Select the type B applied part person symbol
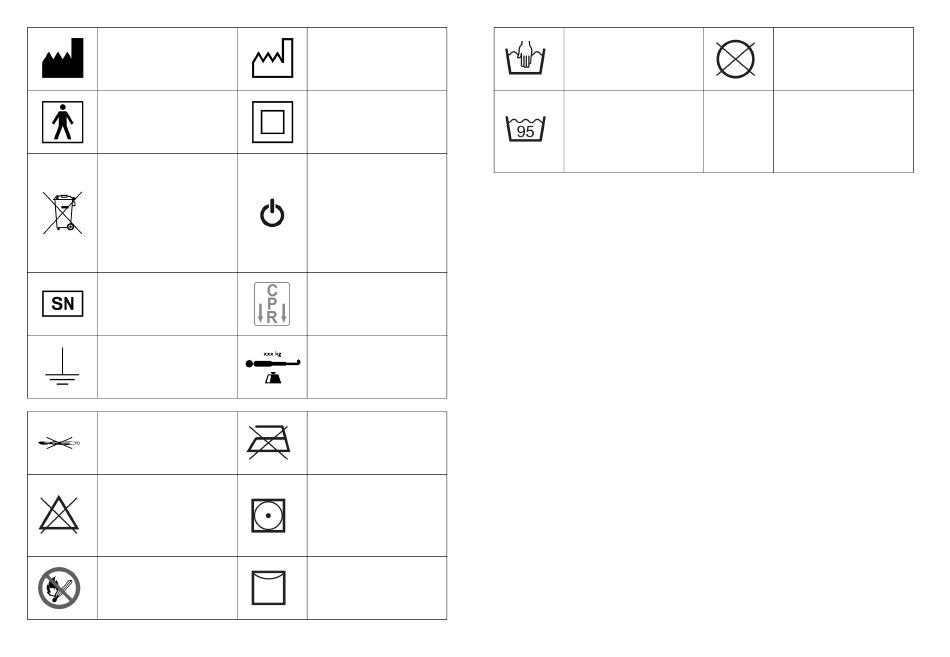950x657 pixels. point(62,122)
